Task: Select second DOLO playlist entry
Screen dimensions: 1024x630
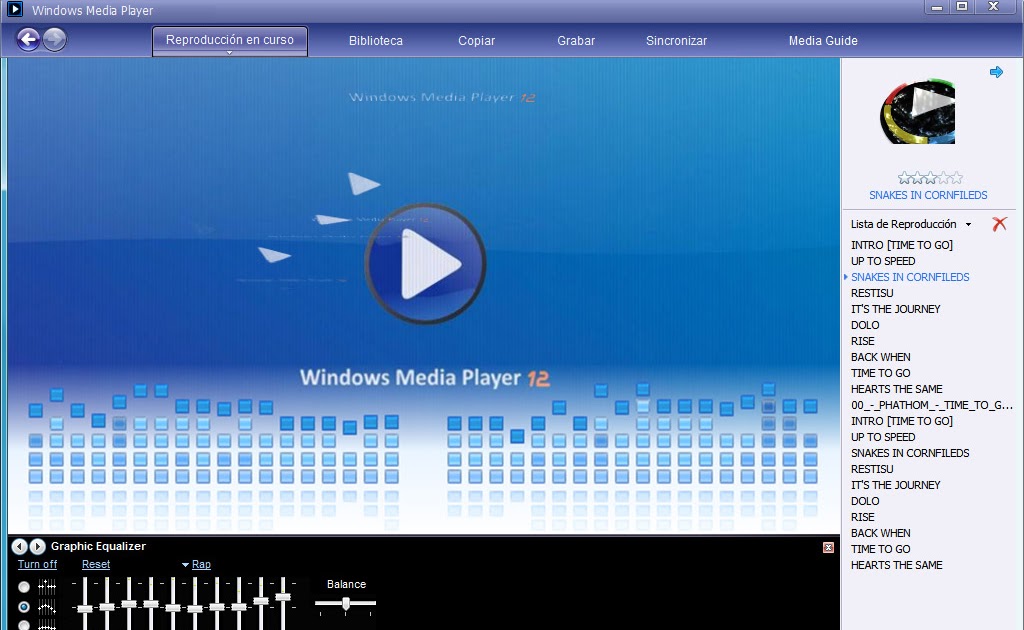Action: pyautogui.click(x=865, y=501)
